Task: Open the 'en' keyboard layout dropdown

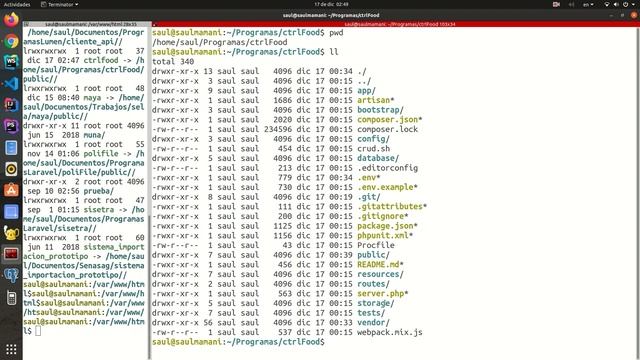Action: [588, 4]
